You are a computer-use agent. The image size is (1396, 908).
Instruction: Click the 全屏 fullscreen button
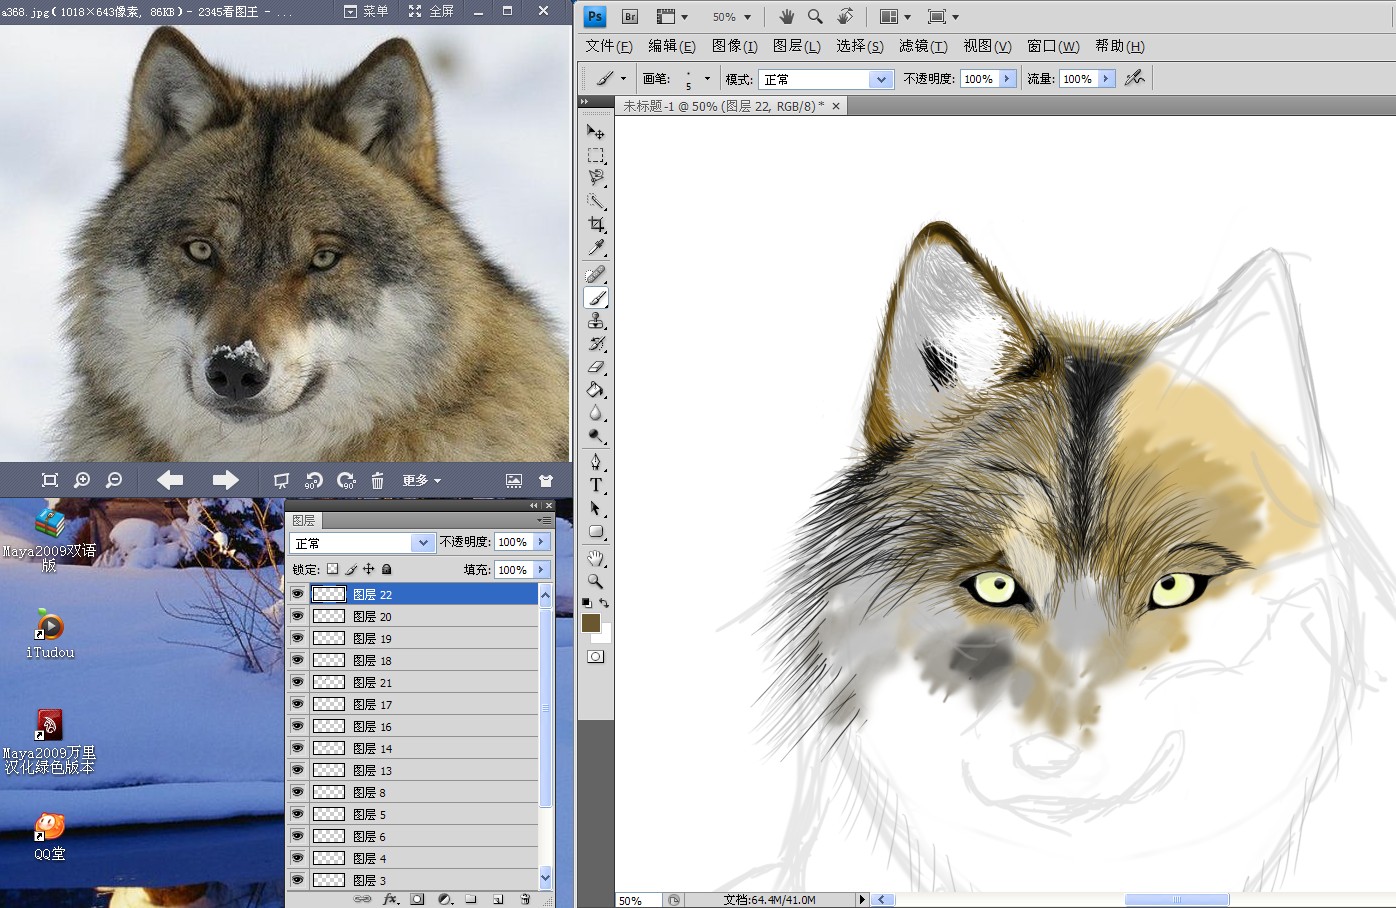431,11
